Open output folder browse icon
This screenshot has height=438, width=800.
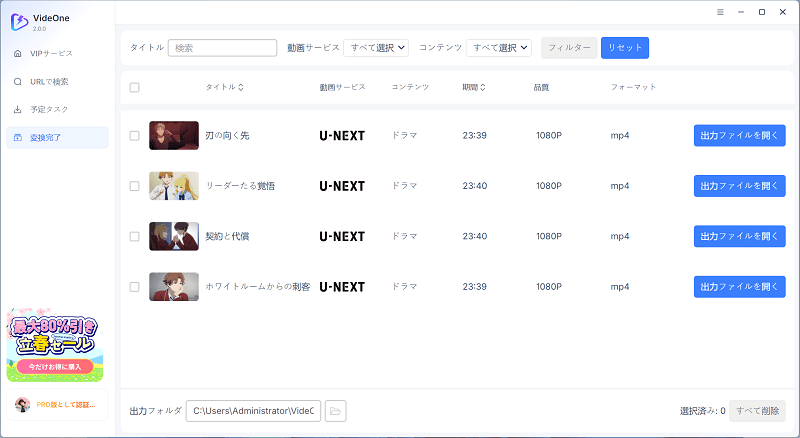pyautogui.click(x=335, y=411)
